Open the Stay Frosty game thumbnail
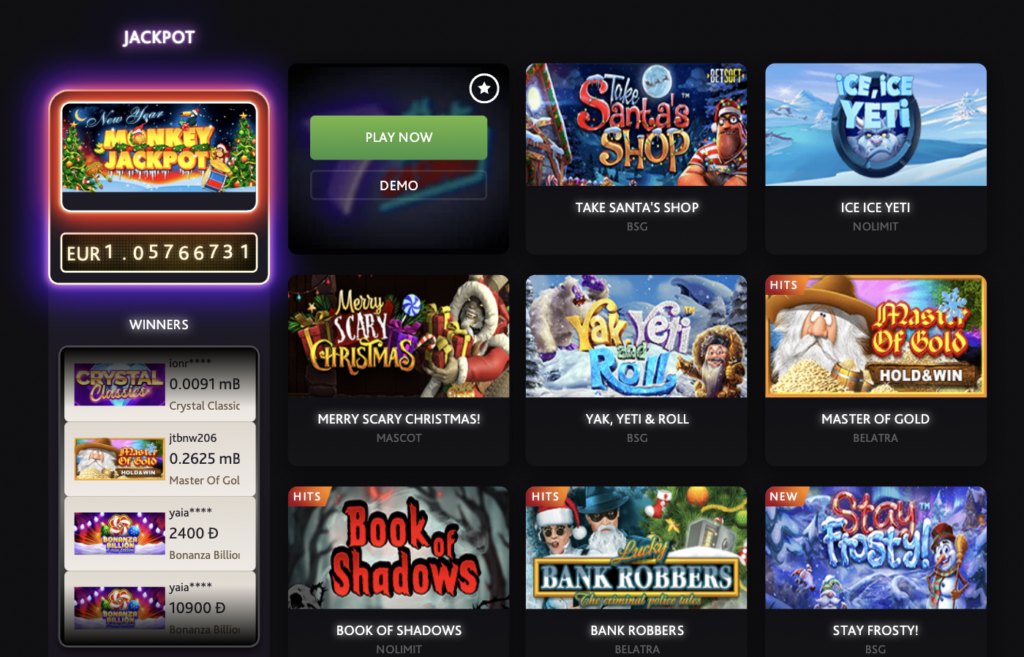This screenshot has width=1024, height=657. [876, 547]
